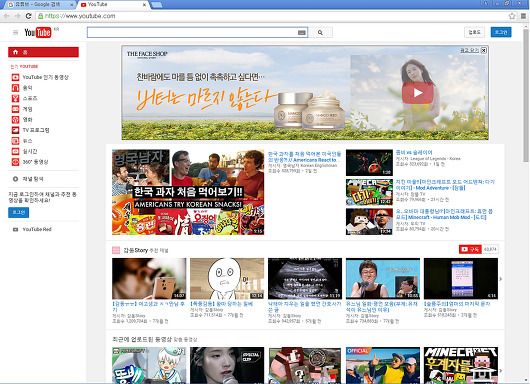Open the hamburger guide menu

click(15, 32)
